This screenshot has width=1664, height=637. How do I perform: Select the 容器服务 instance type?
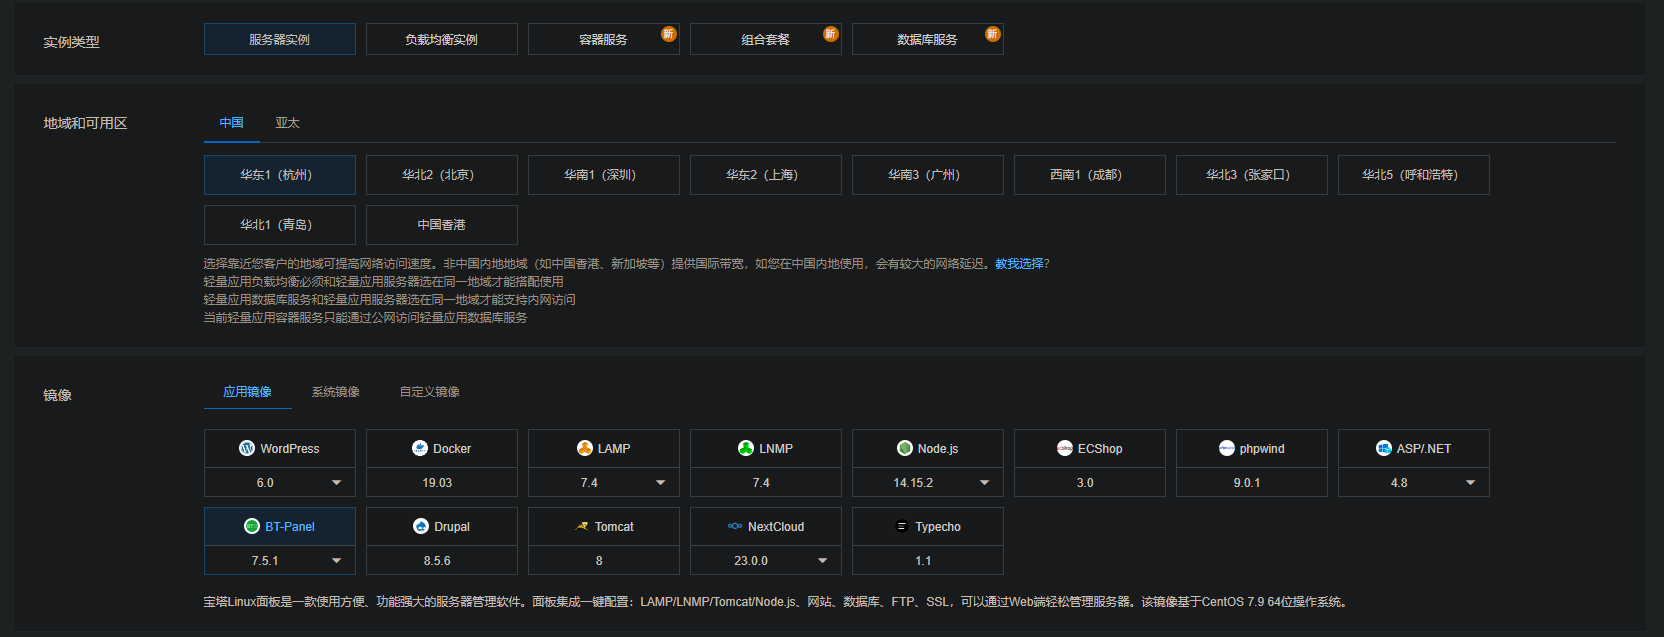[x=604, y=39]
